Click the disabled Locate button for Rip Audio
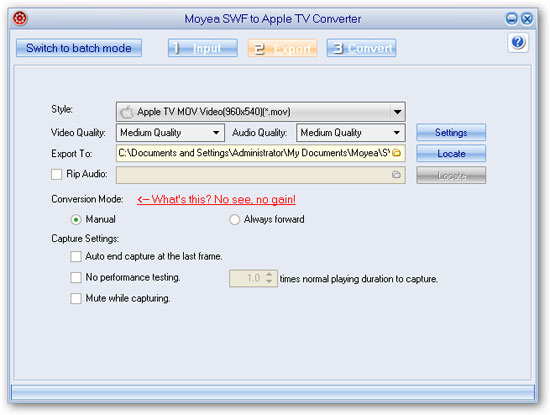Image resolution: width=550 pixels, height=415 pixels. pyautogui.click(x=451, y=175)
